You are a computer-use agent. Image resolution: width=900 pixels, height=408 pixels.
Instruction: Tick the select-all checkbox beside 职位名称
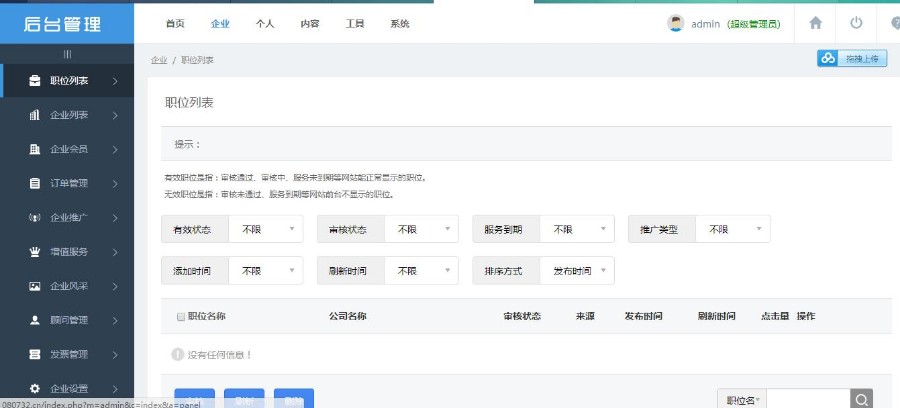[181, 317]
